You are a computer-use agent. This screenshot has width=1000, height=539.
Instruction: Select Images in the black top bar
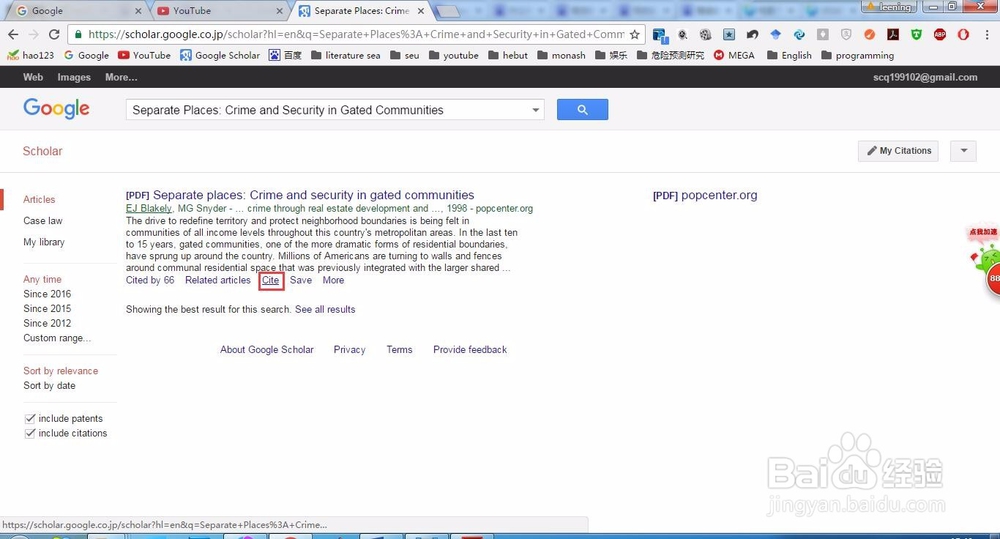(74, 77)
